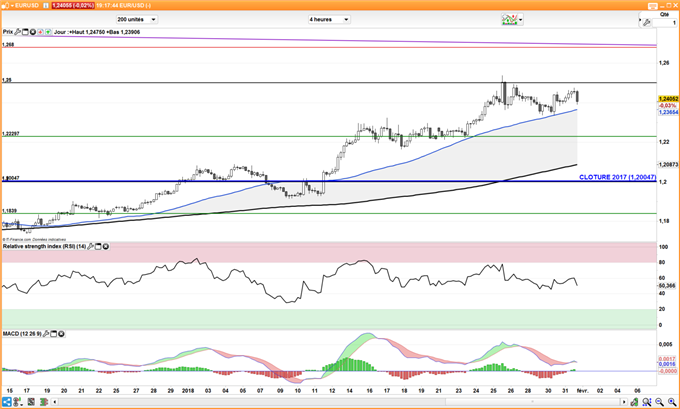This screenshot has height=409, width=680.
Task: Click the red plus icon on Prix panel
Action: (40, 32)
